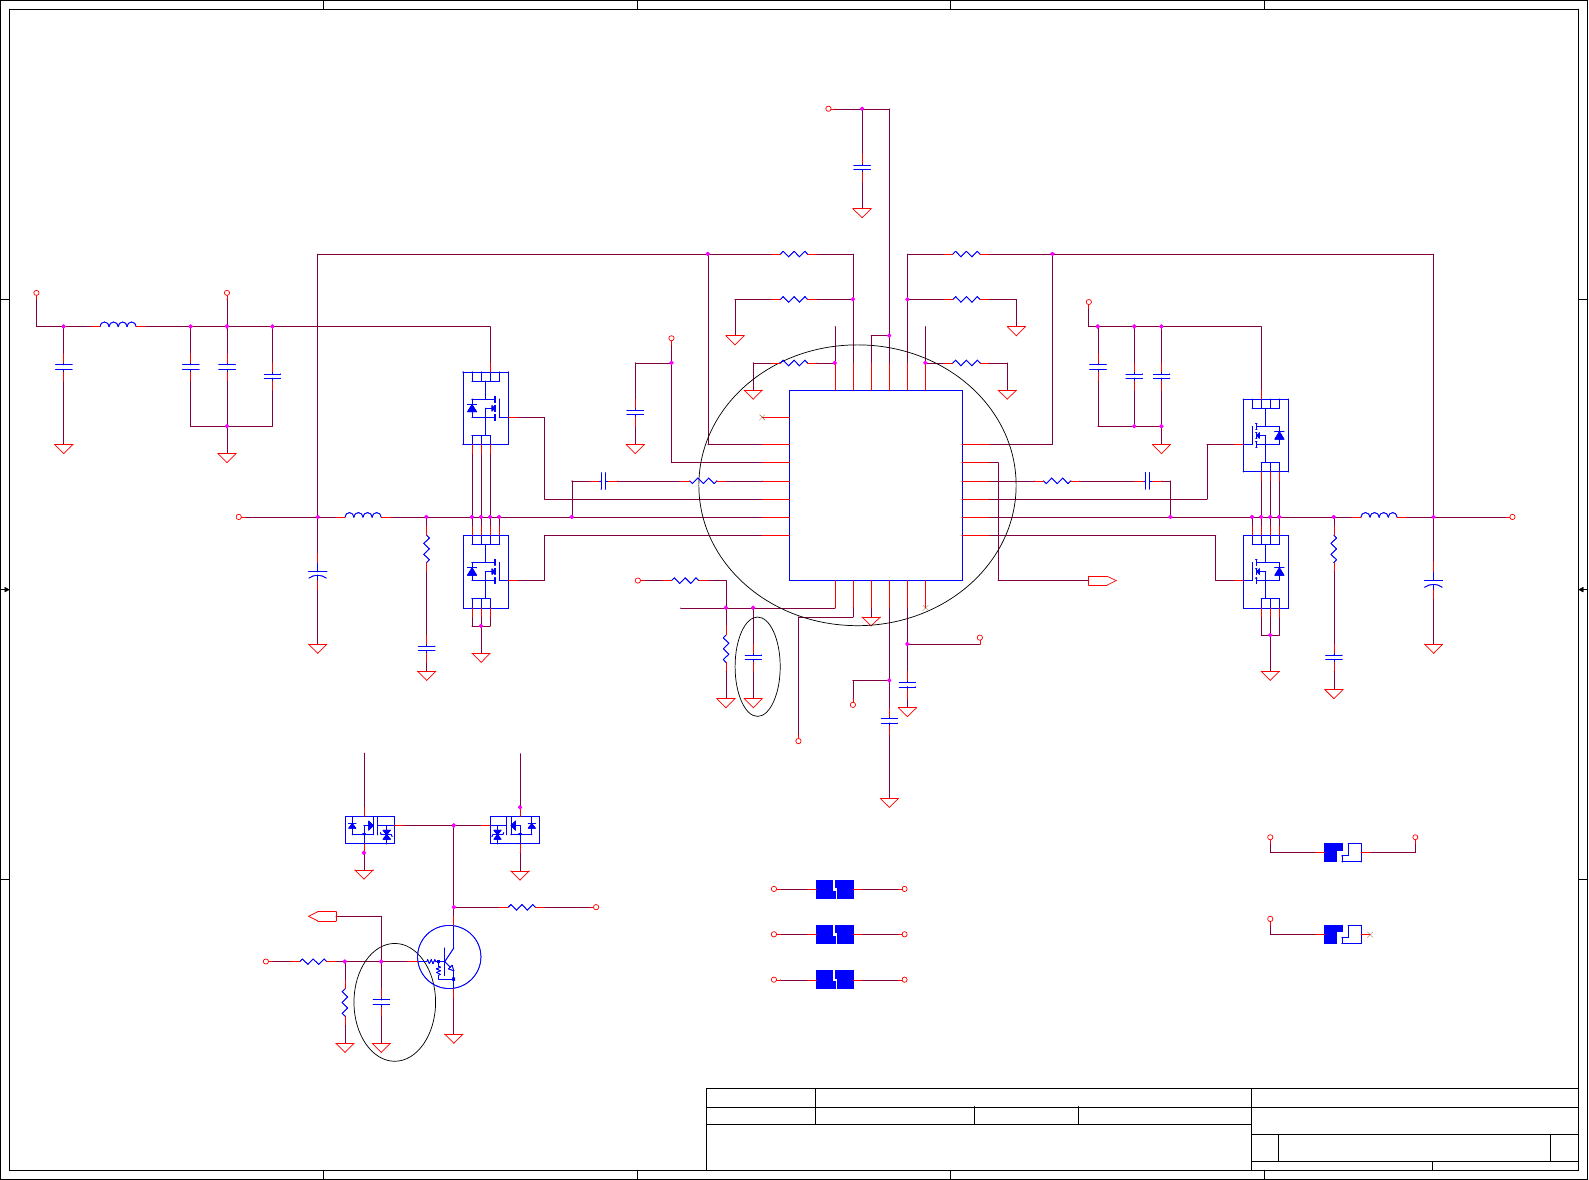The width and height of the screenshot is (1589, 1180).
Task: Select the polarized capacitor near the right output terminal
Action: coord(1433,582)
